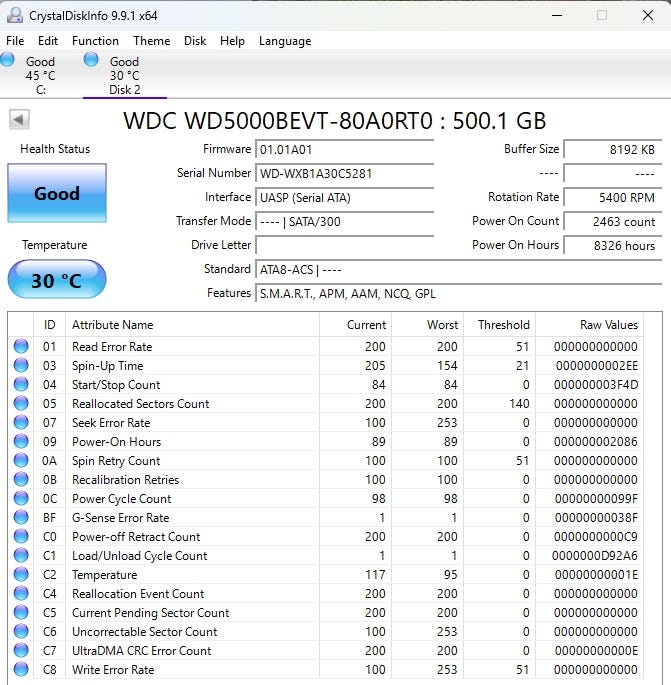671x685 pixels.
Task: Click status orb for Reallocated Sectors Count
Action: [21, 403]
